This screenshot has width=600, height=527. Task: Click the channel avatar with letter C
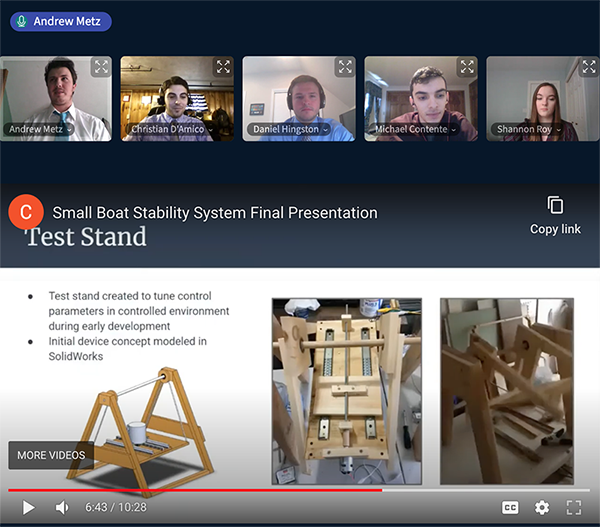(26, 212)
